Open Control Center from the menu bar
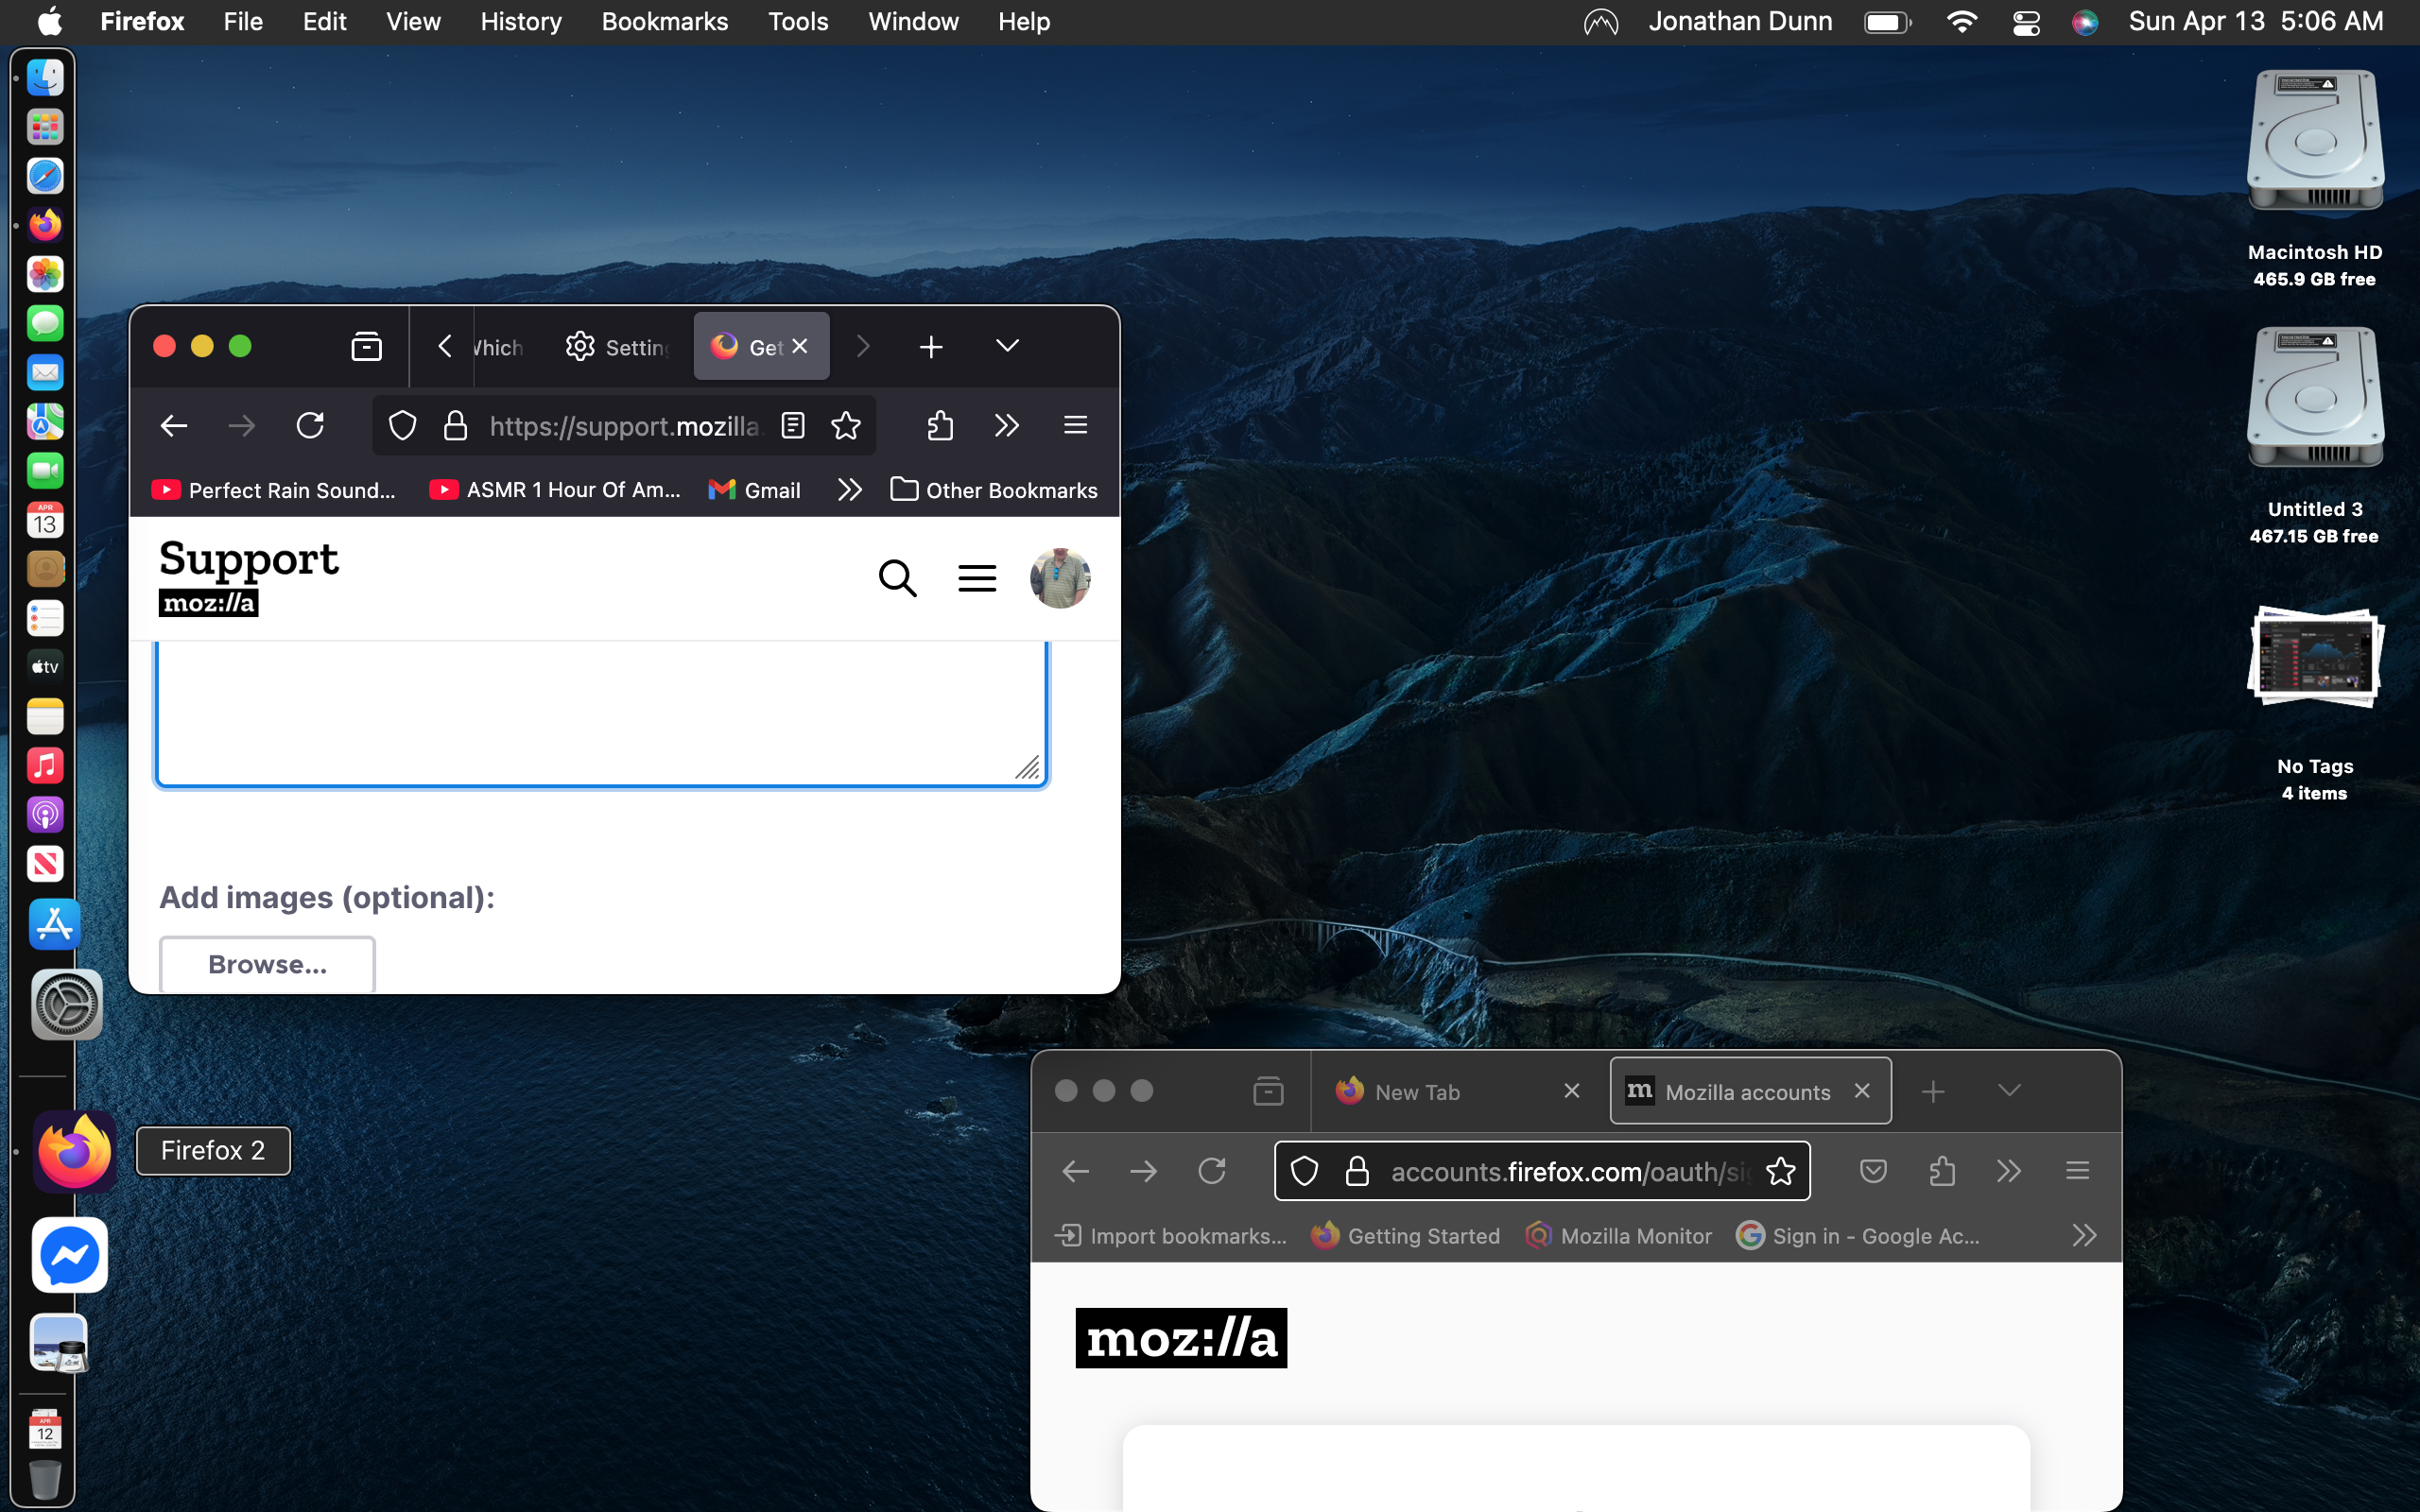2420x1512 pixels. click(x=2026, y=22)
